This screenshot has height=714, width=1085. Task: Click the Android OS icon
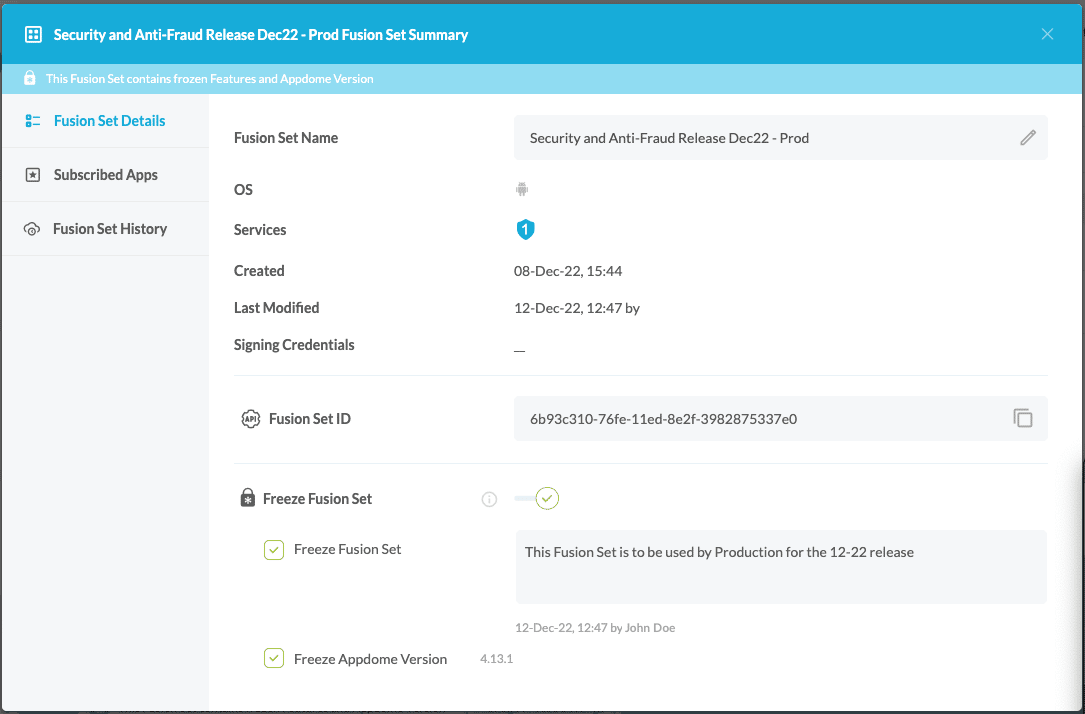(x=521, y=188)
